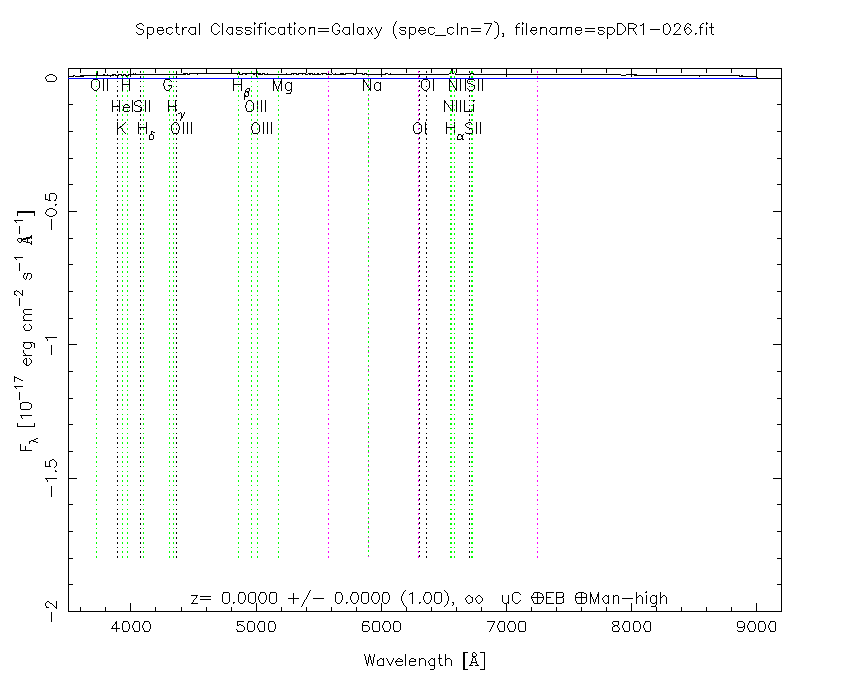Click the Man-high circled-plus flag symbol
850x680 pixels.
(x=580, y=599)
